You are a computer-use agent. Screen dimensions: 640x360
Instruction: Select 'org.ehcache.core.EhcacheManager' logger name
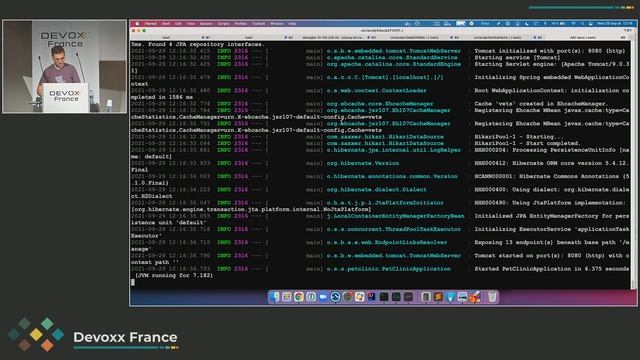pos(380,104)
